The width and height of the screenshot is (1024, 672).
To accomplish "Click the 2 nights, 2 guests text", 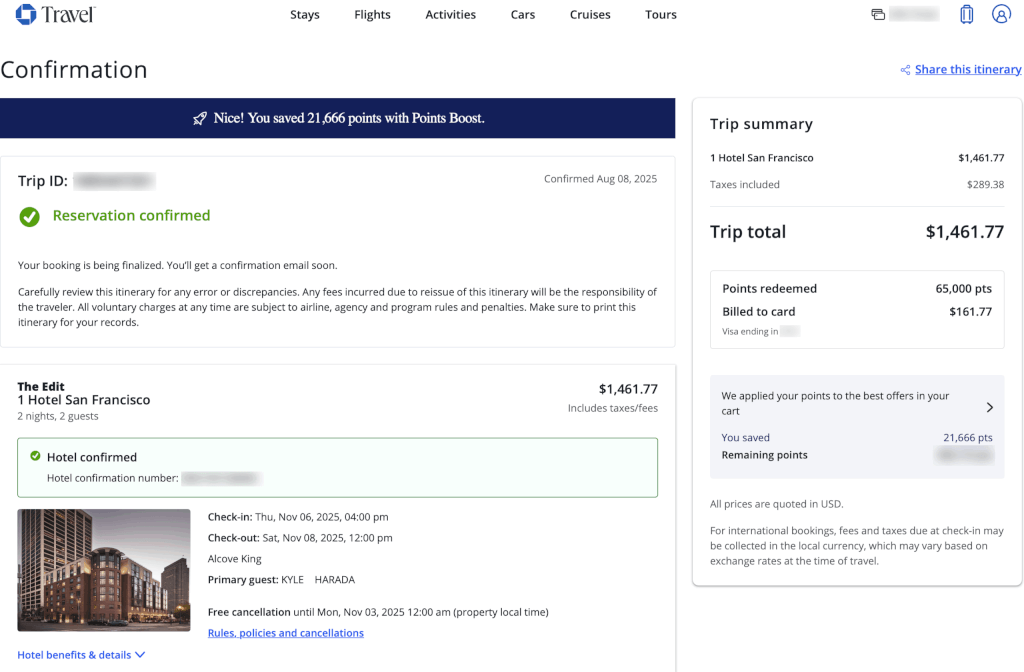I will pos(58,416).
